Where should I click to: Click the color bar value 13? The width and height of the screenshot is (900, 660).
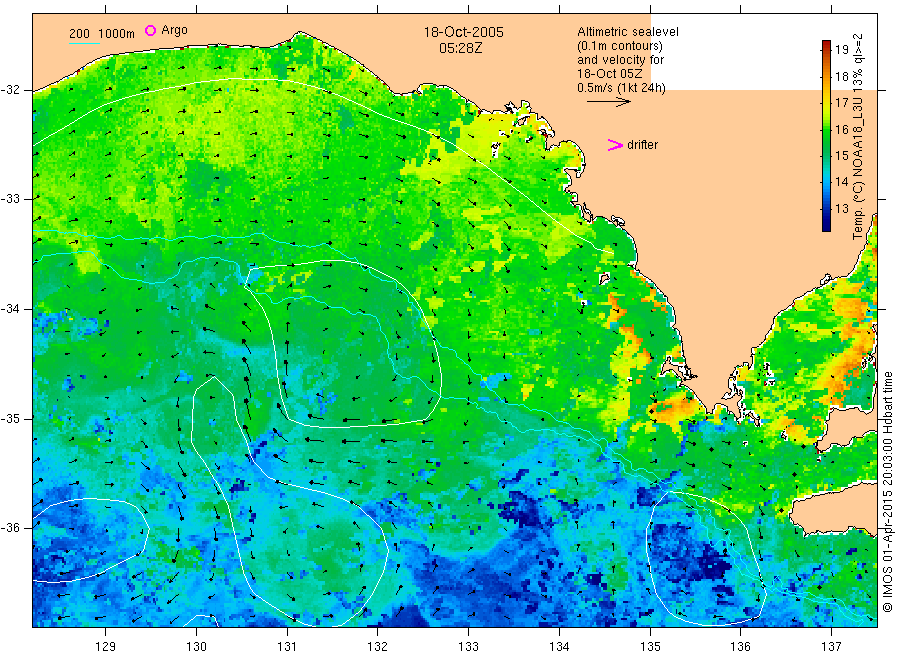(841, 208)
